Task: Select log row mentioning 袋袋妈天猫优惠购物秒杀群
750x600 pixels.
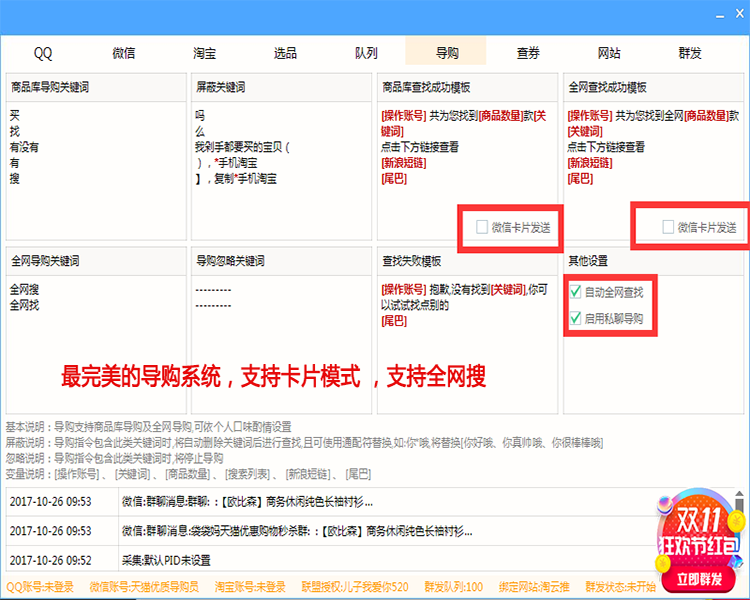Action: [330, 531]
